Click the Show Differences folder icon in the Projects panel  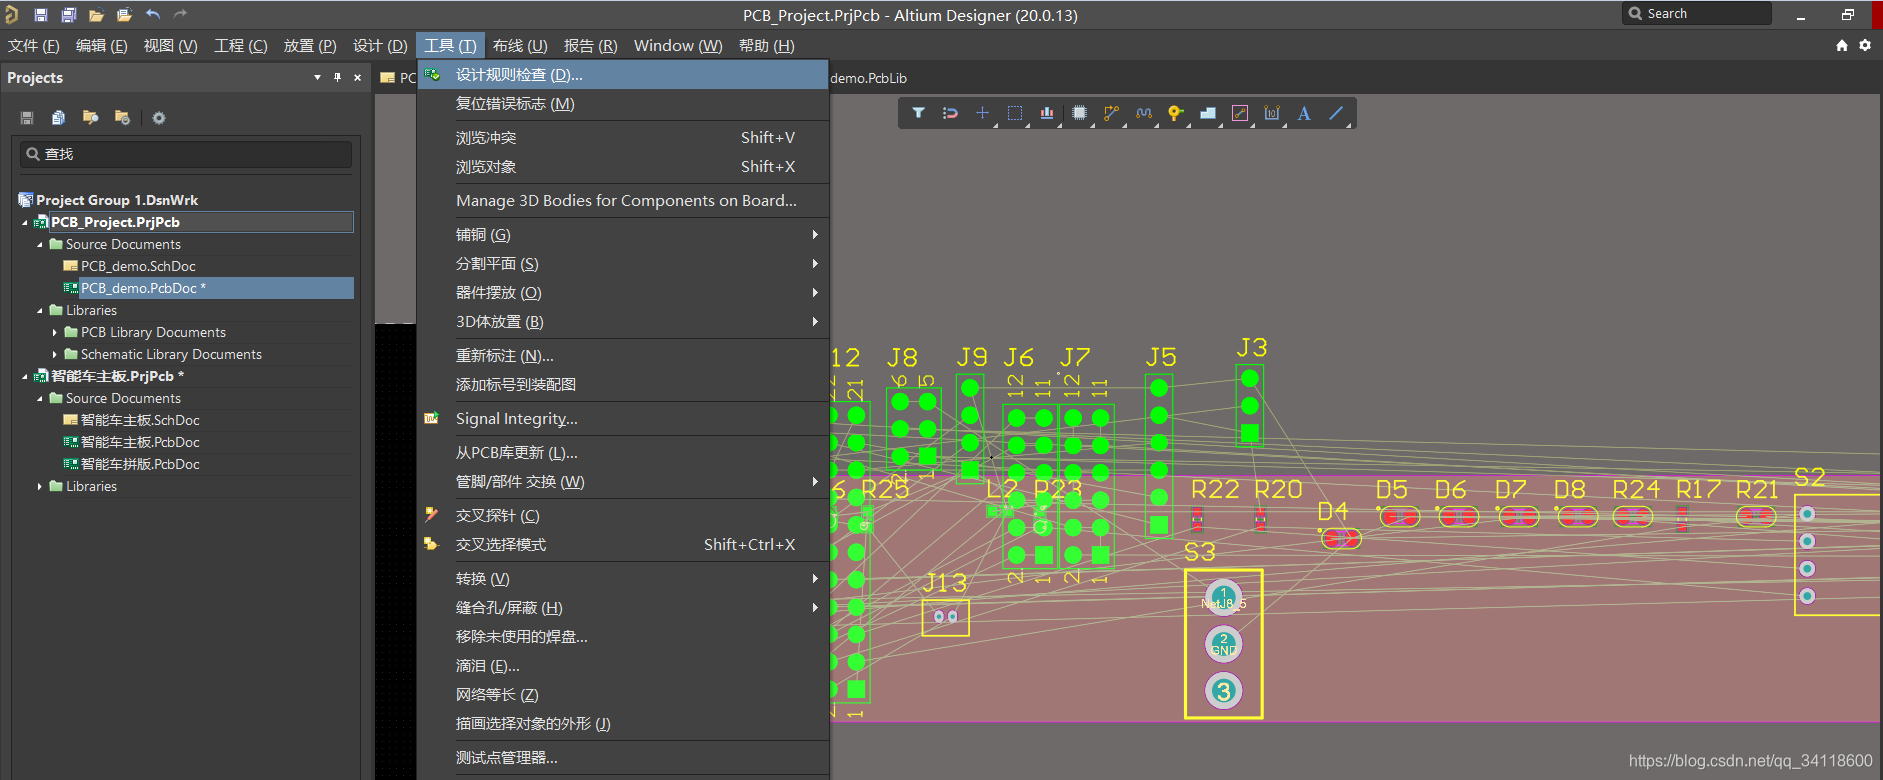(90, 118)
